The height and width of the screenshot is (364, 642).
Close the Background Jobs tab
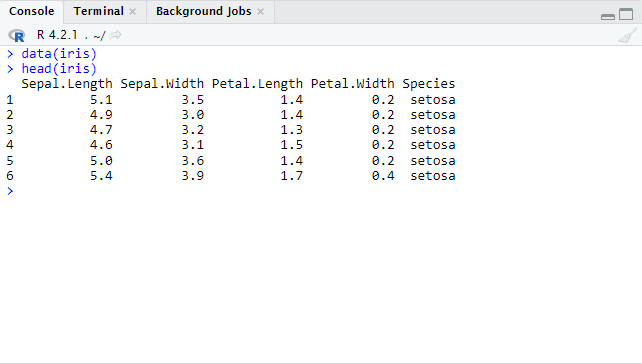coord(260,11)
